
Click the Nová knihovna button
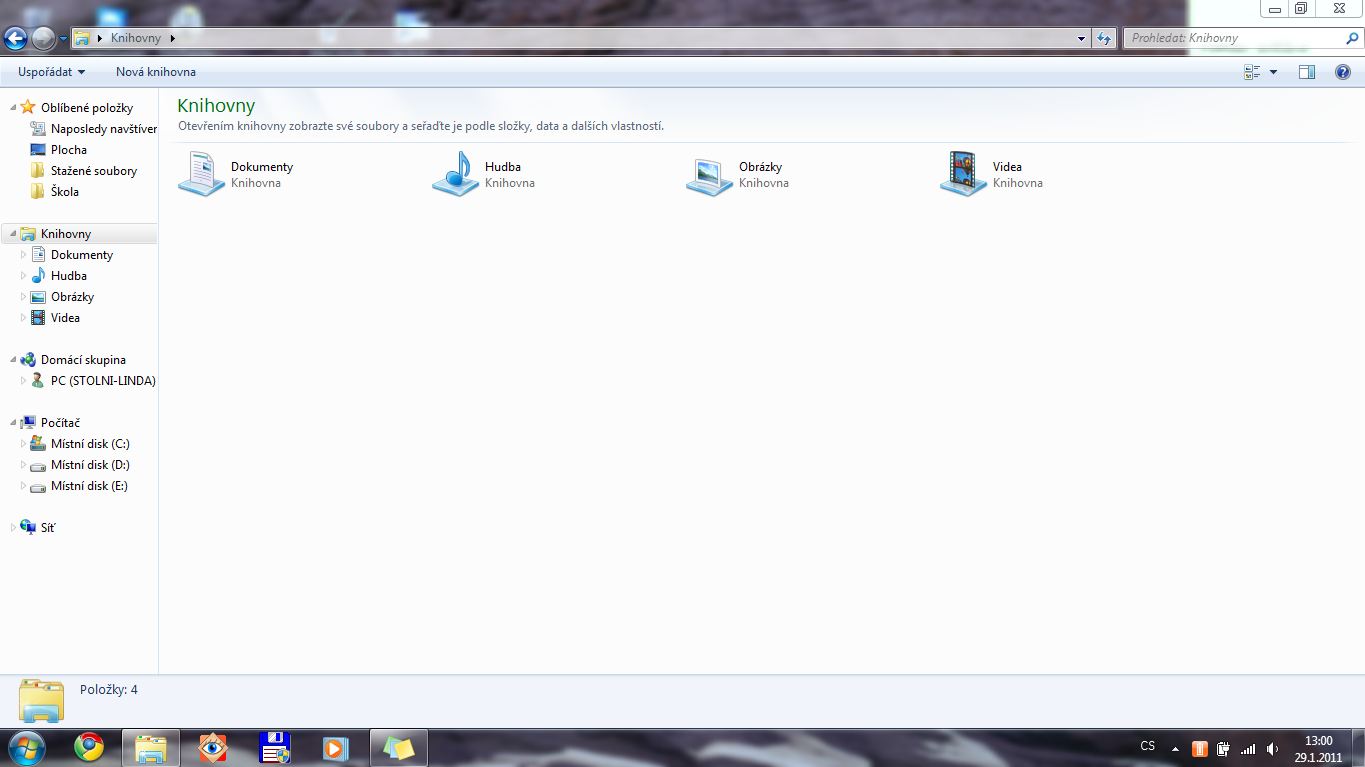(156, 72)
